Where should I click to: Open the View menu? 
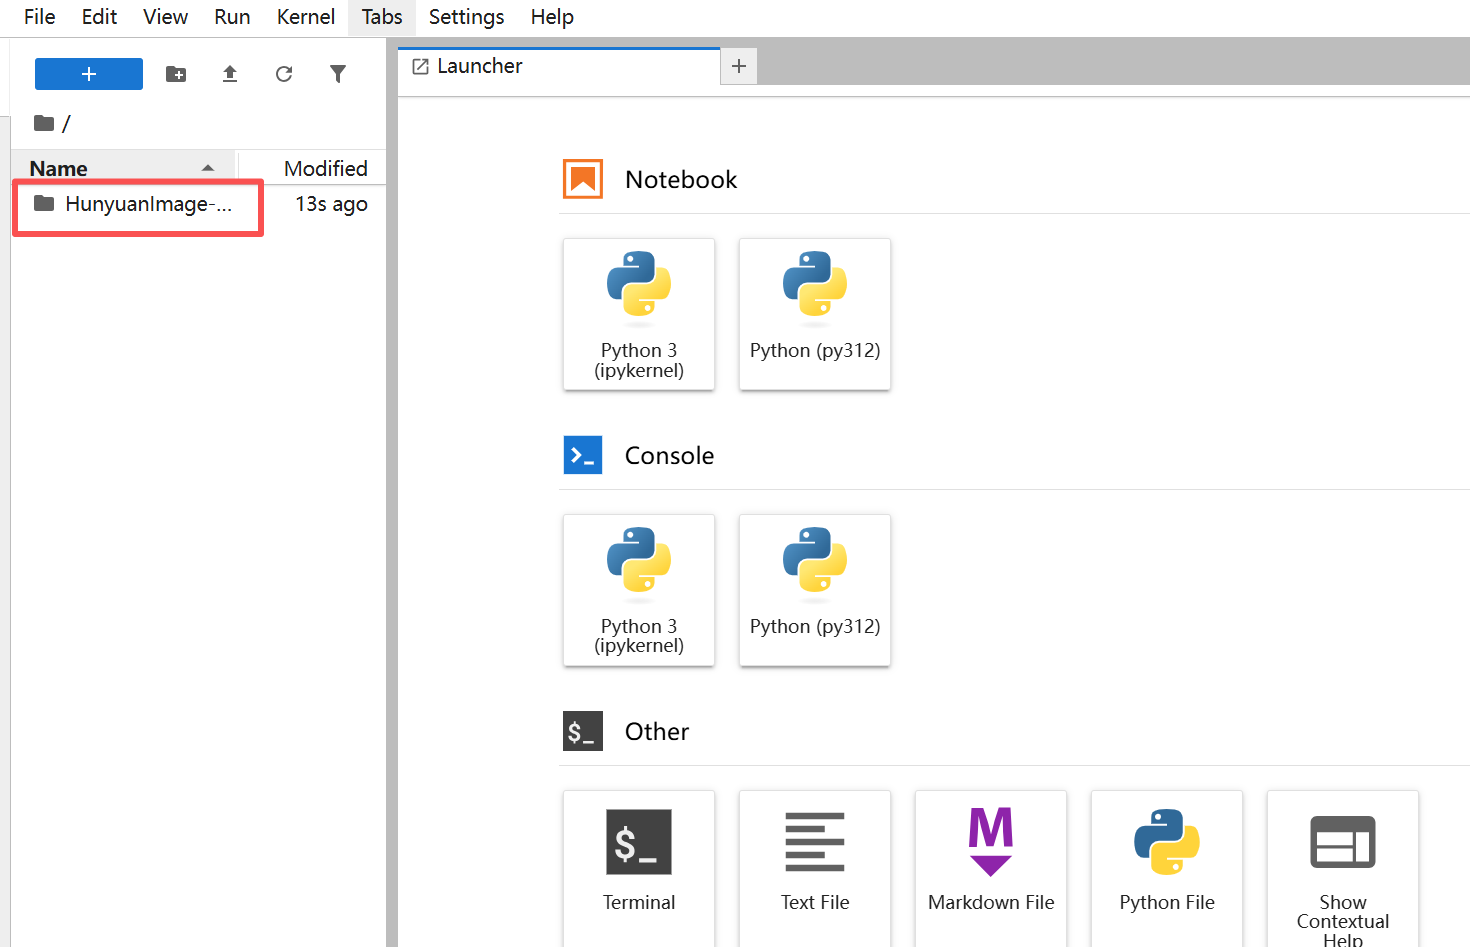[165, 17]
